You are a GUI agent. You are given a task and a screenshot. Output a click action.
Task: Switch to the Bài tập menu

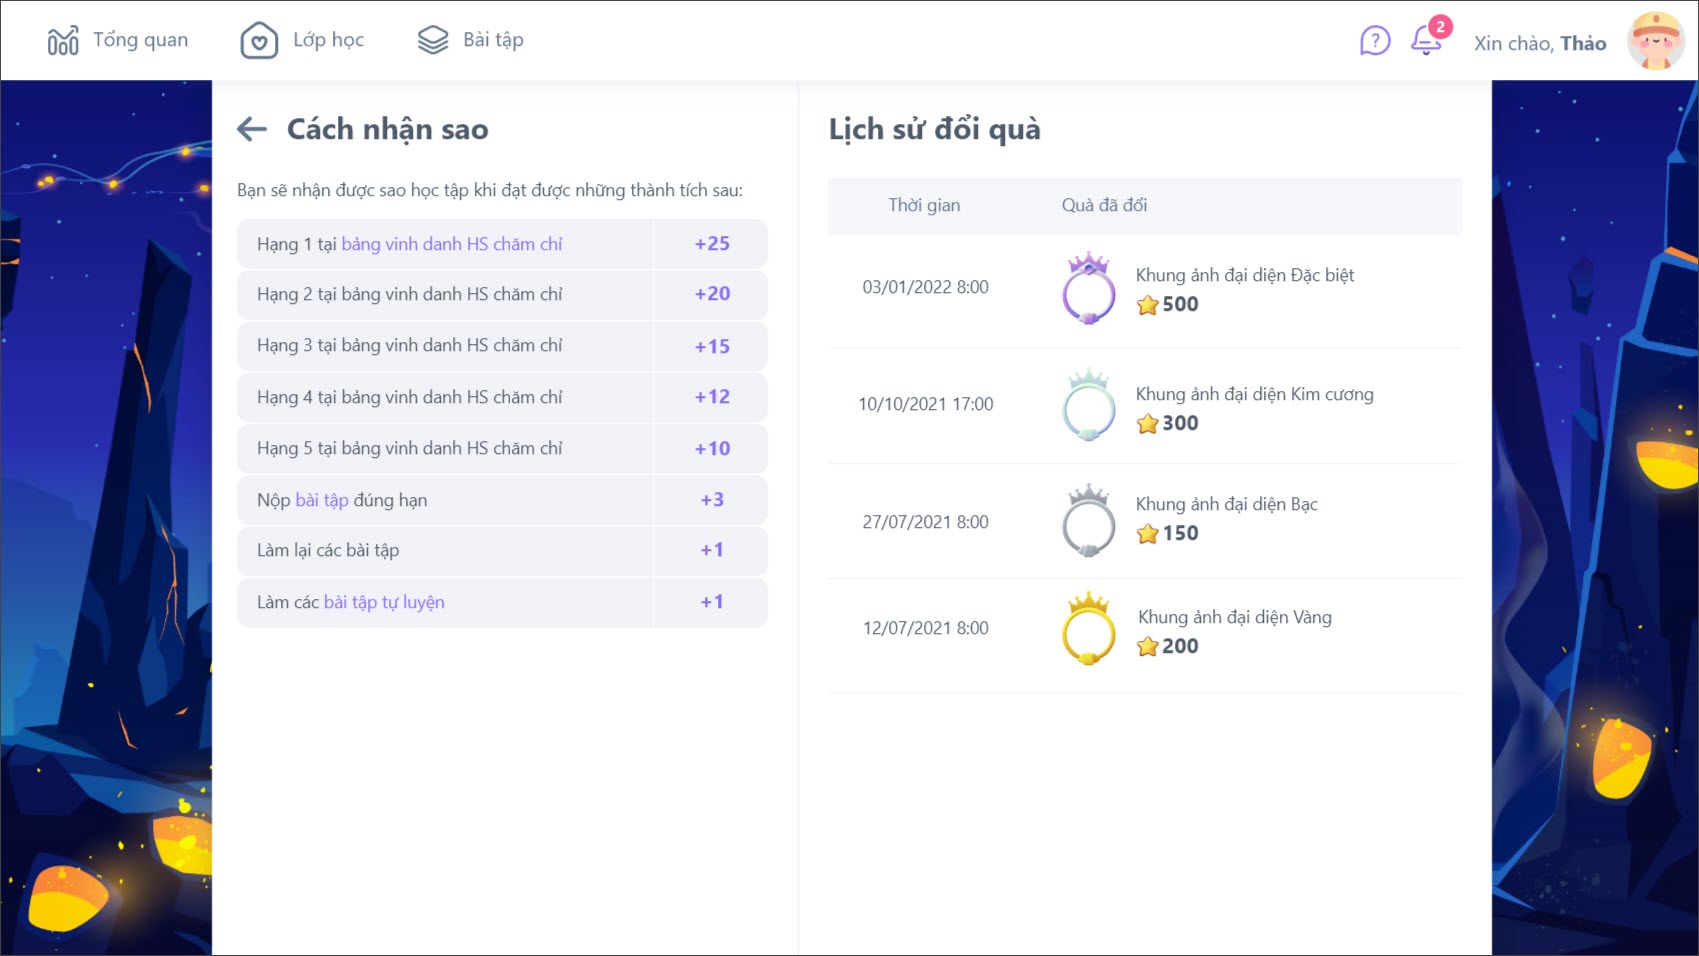coord(493,40)
